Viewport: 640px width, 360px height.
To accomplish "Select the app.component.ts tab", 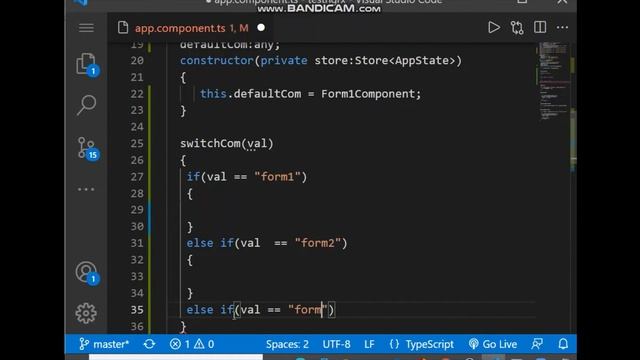I will (x=191, y=28).
